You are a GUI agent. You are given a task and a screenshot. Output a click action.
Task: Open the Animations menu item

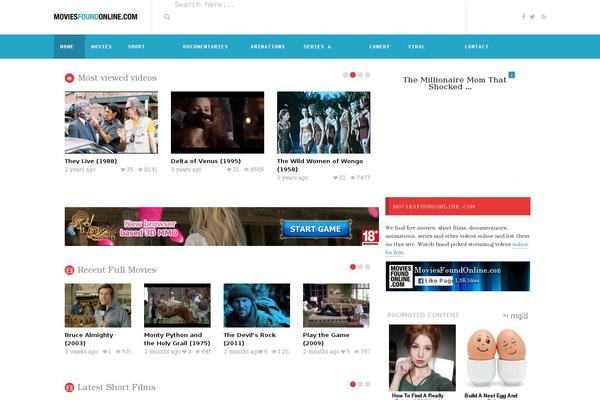pos(267,47)
